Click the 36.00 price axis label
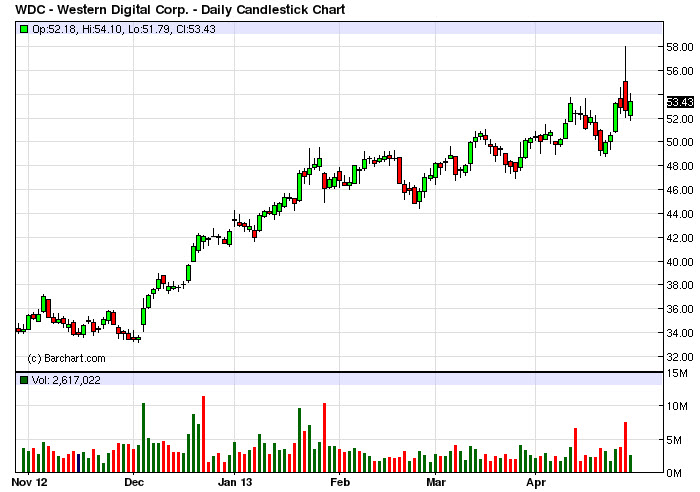The image size is (700, 492). 679,309
